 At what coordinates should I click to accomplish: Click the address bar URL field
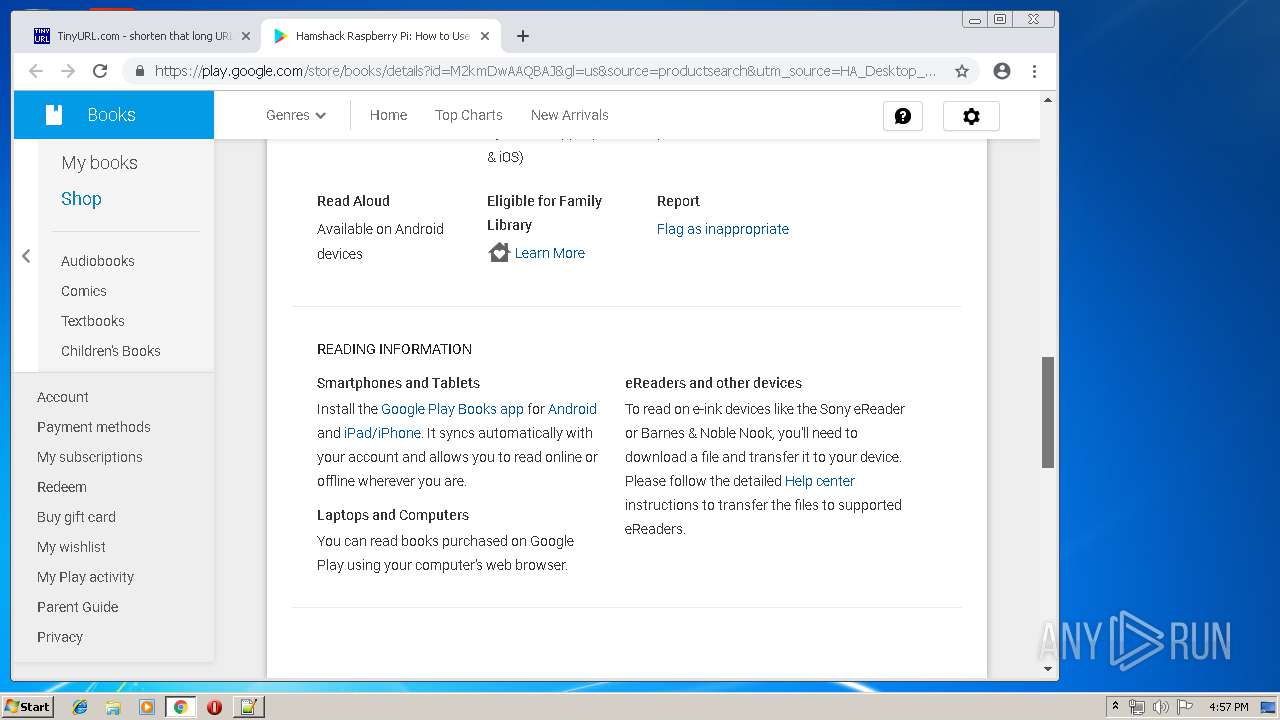(x=545, y=71)
